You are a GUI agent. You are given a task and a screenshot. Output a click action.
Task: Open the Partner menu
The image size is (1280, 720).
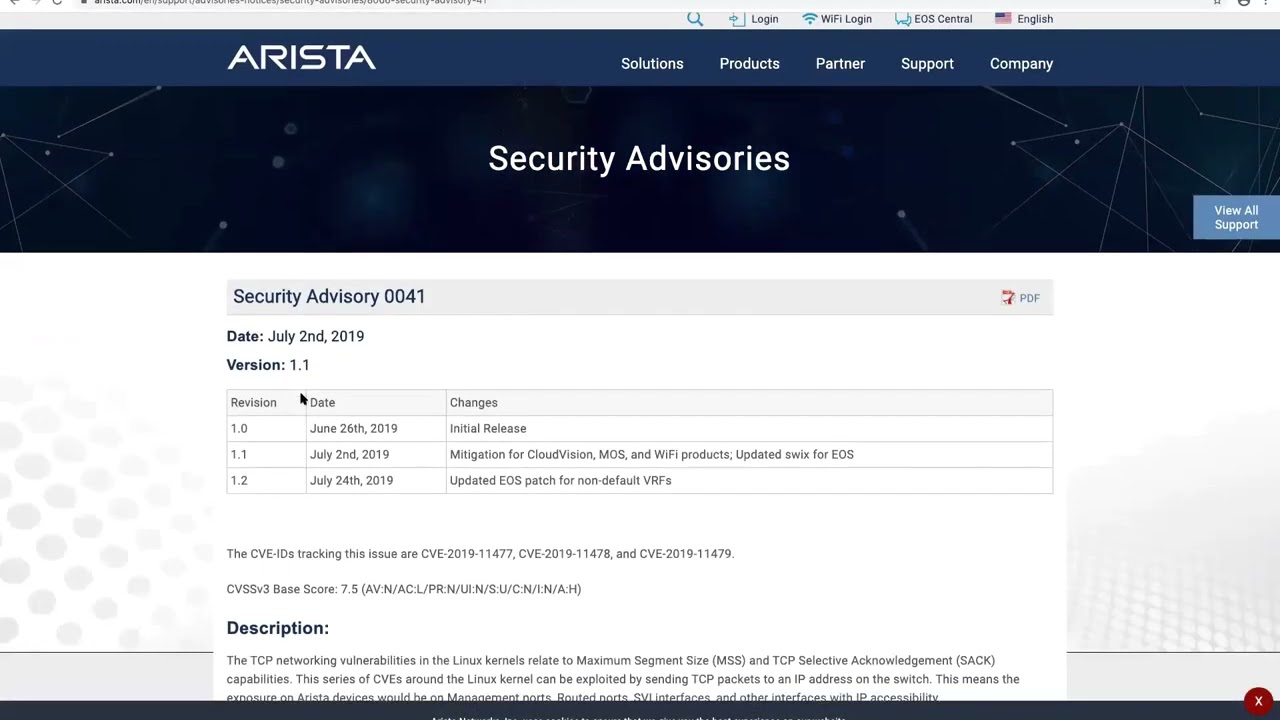(x=840, y=63)
